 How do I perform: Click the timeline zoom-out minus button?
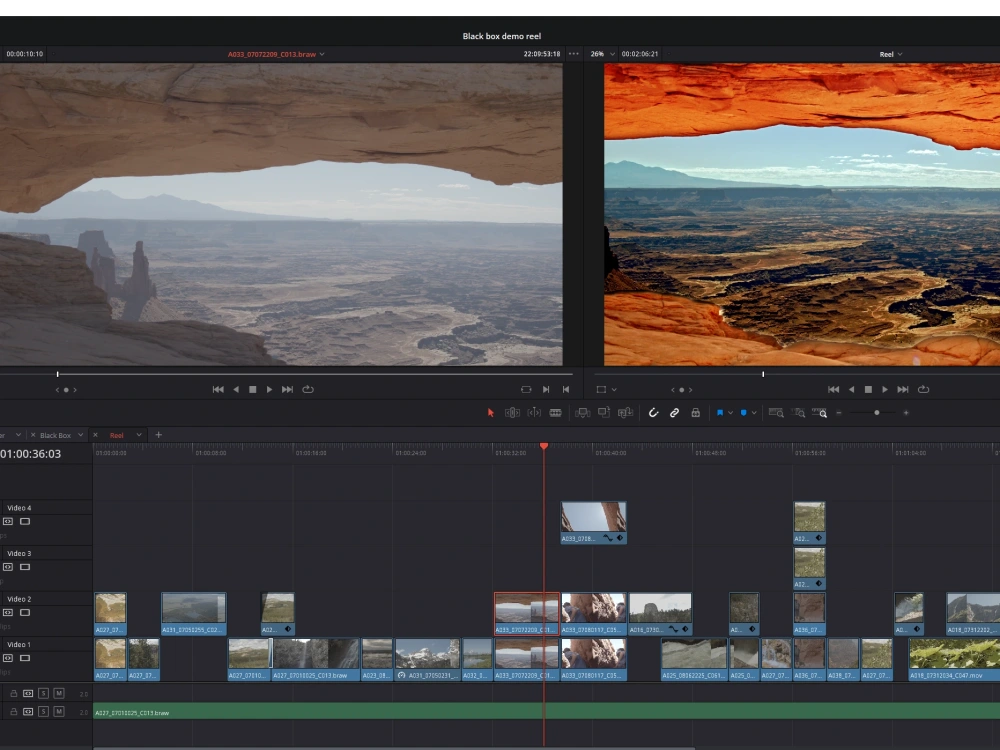click(x=839, y=413)
